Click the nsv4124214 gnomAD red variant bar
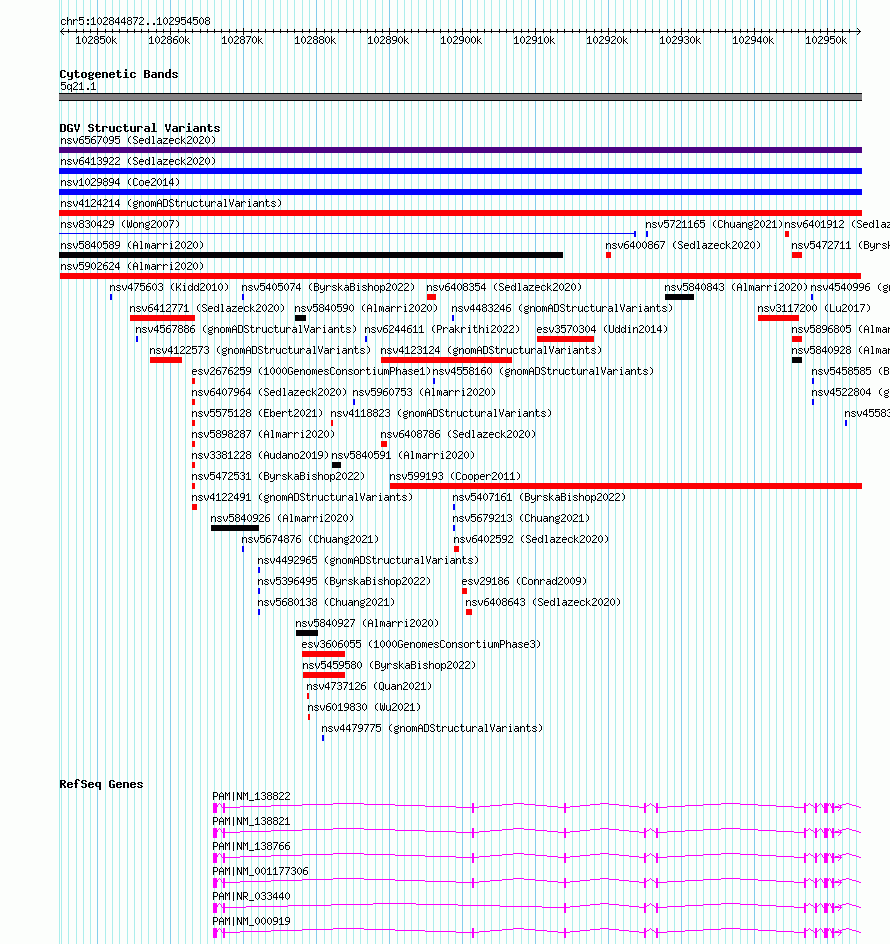This screenshot has width=890, height=944. coord(461,213)
